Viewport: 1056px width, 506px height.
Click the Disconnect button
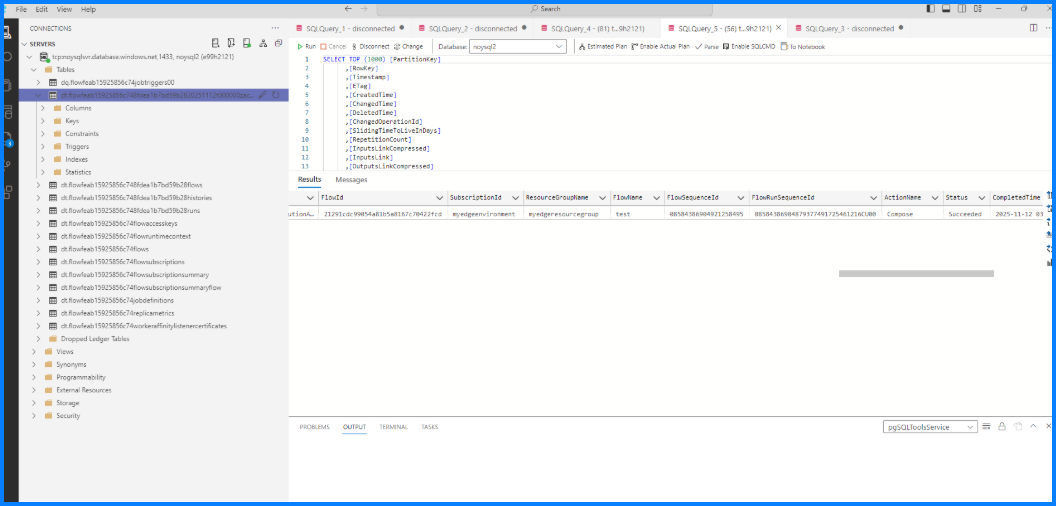pos(370,46)
